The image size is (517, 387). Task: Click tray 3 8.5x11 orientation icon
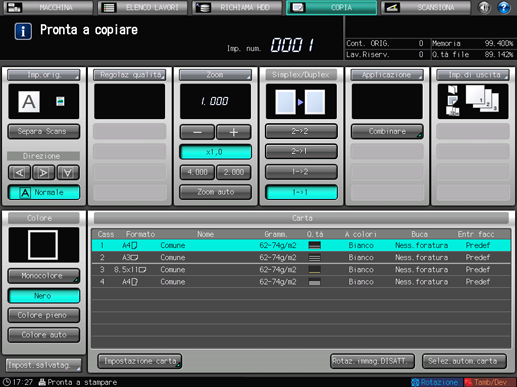point(142,270)
